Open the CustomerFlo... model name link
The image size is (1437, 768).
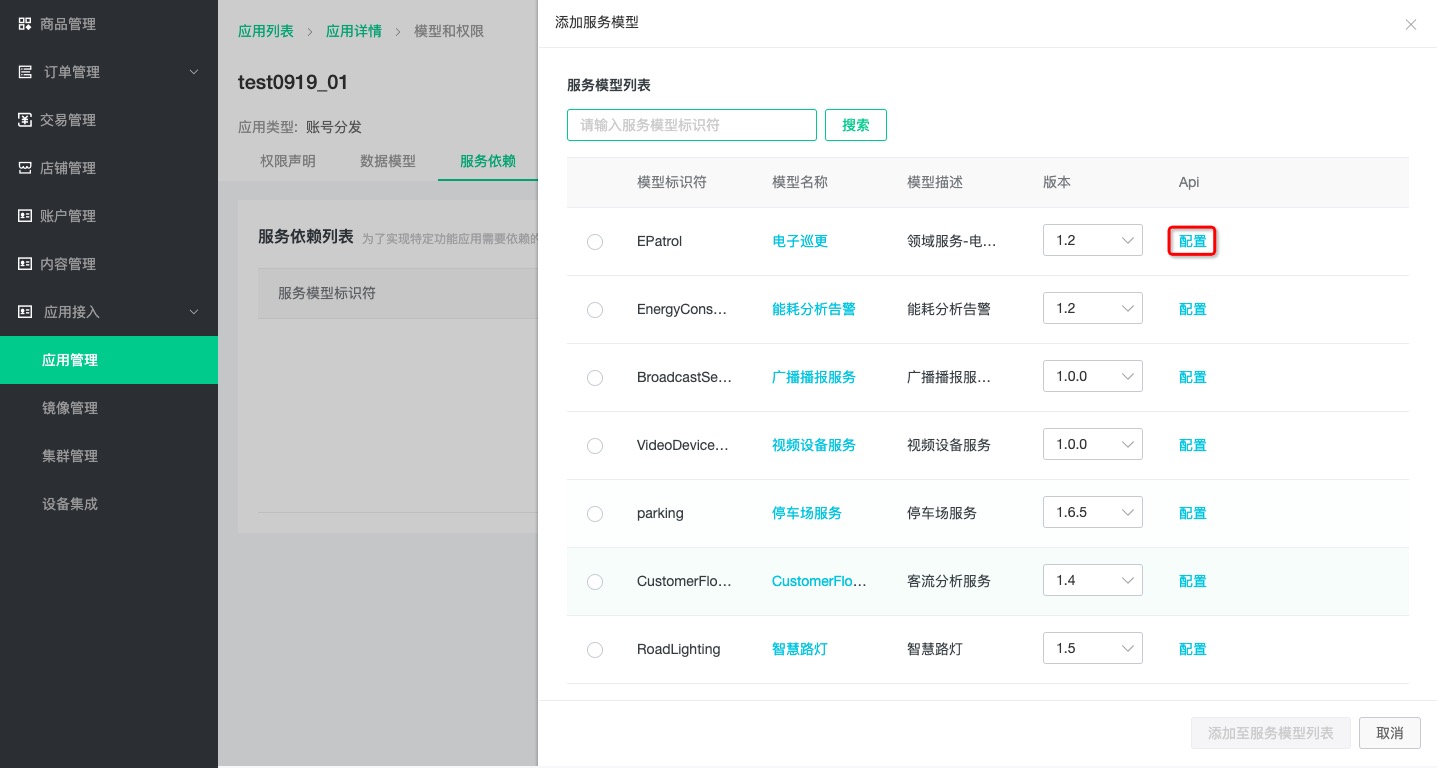click(x=819, y=581)
